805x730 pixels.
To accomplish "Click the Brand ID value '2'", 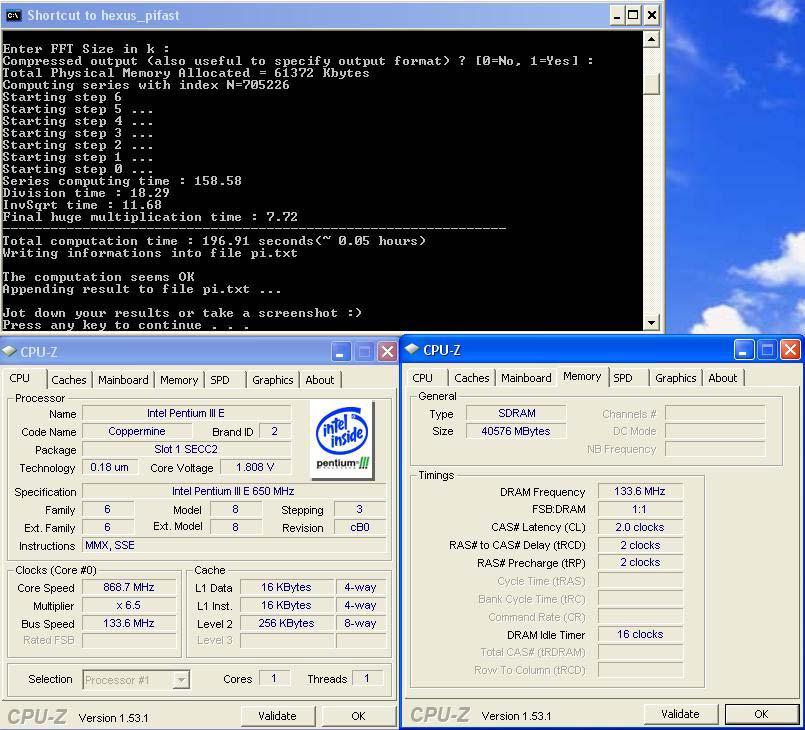I will 275,431.
